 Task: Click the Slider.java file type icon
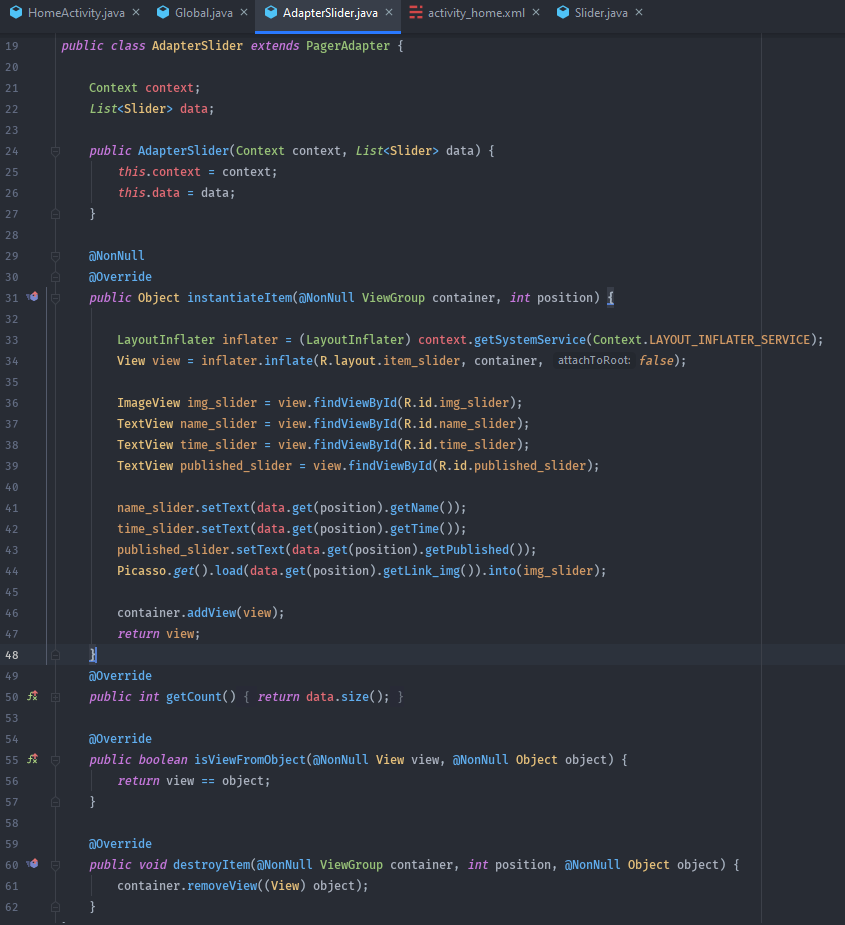point(563,12)
